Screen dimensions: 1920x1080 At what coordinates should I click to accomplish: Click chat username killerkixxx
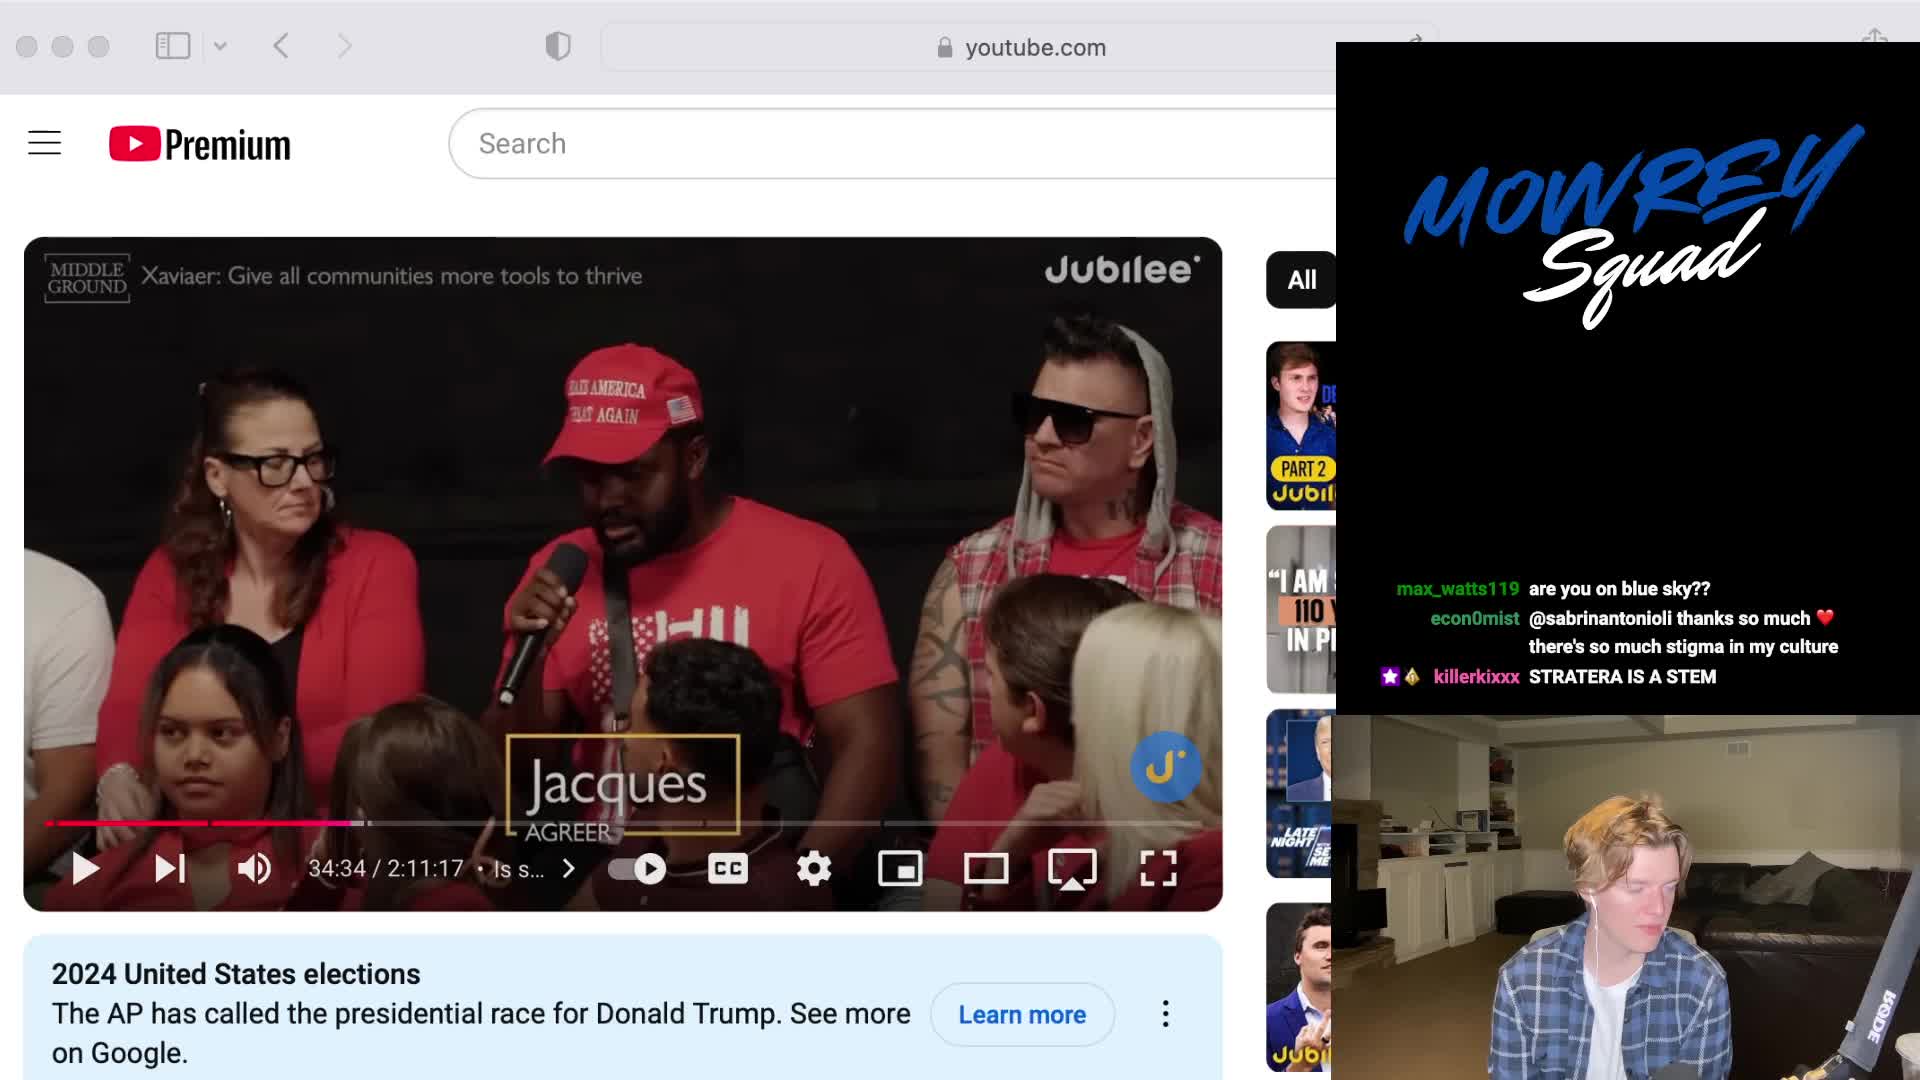click(x=1476, y=677)
